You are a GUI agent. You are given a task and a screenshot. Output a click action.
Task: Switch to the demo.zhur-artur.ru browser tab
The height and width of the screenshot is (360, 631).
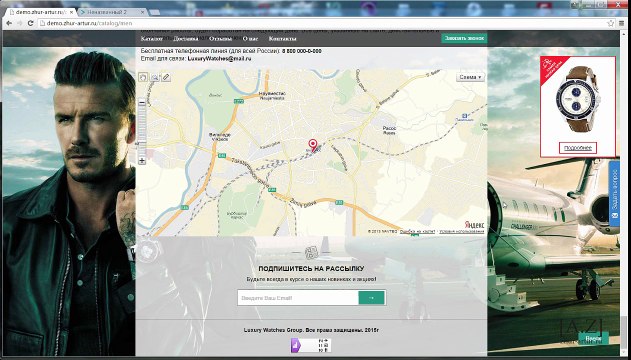(x=39, y=12)
